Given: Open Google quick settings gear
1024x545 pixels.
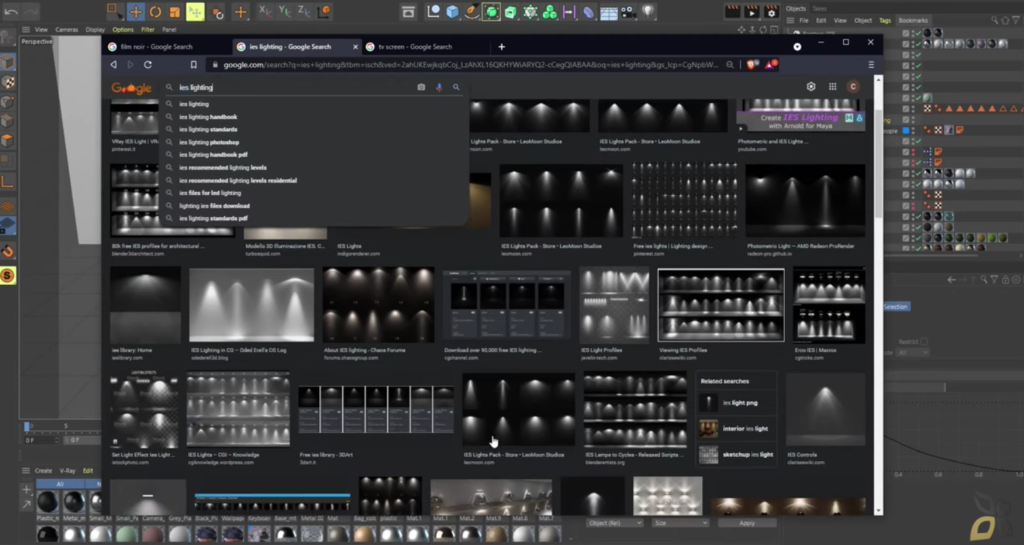Looking at the screenshot, I should (811, 86).
